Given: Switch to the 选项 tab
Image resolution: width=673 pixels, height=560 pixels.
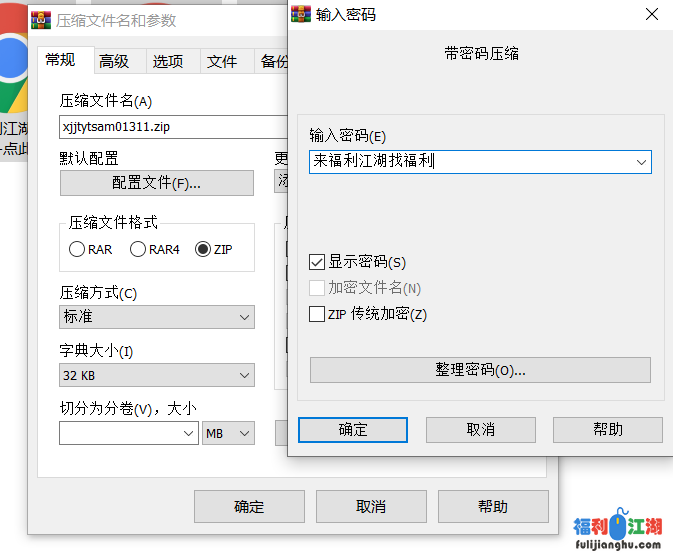Looking at the screenshot, I should click(168, 61).
